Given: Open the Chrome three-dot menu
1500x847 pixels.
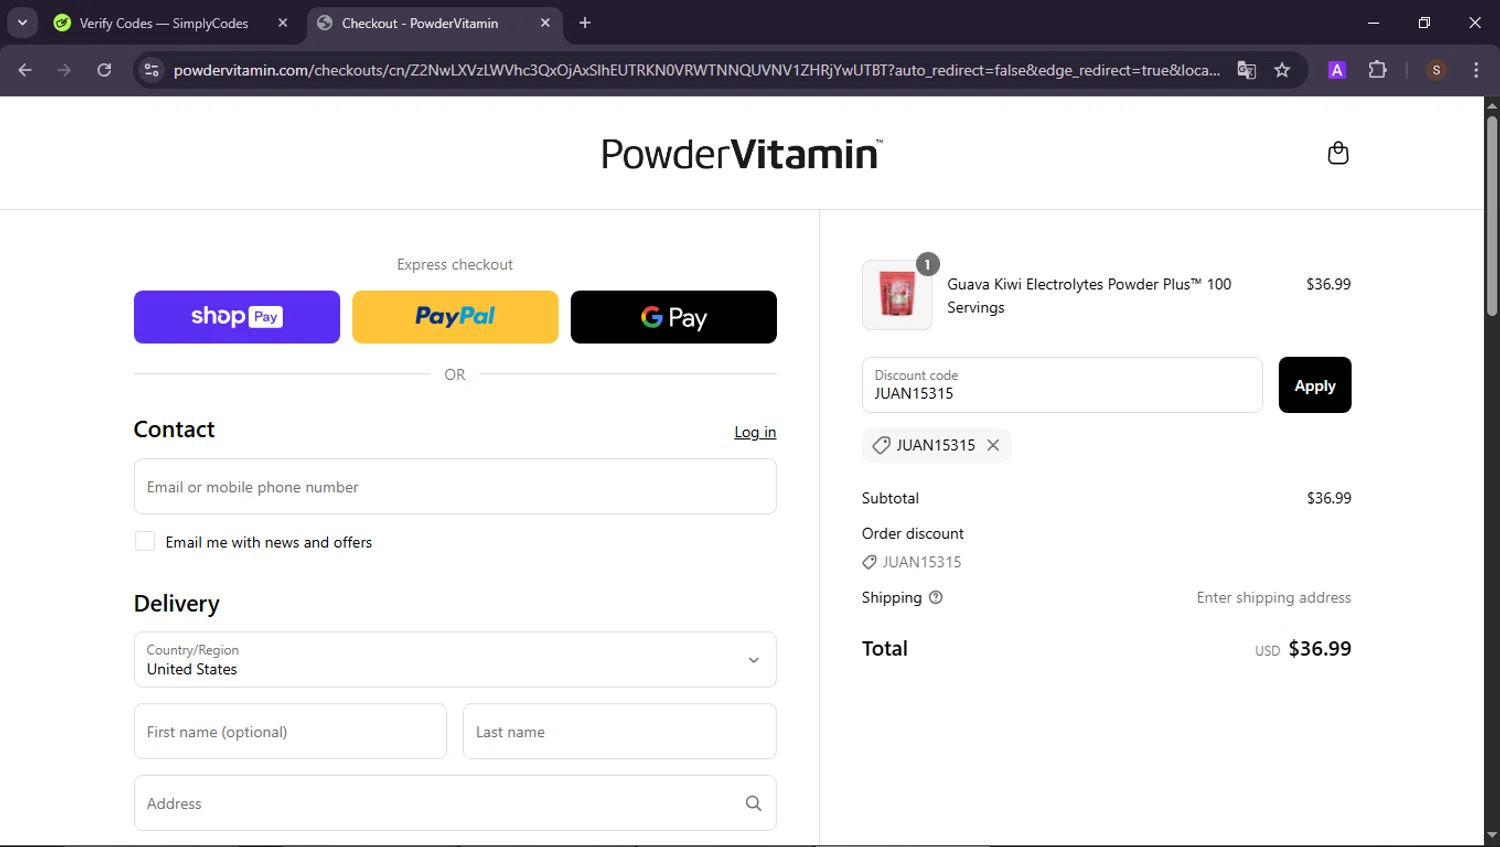Looking at the screenshot, I should pyautogui.click(x=1476, y=70).
